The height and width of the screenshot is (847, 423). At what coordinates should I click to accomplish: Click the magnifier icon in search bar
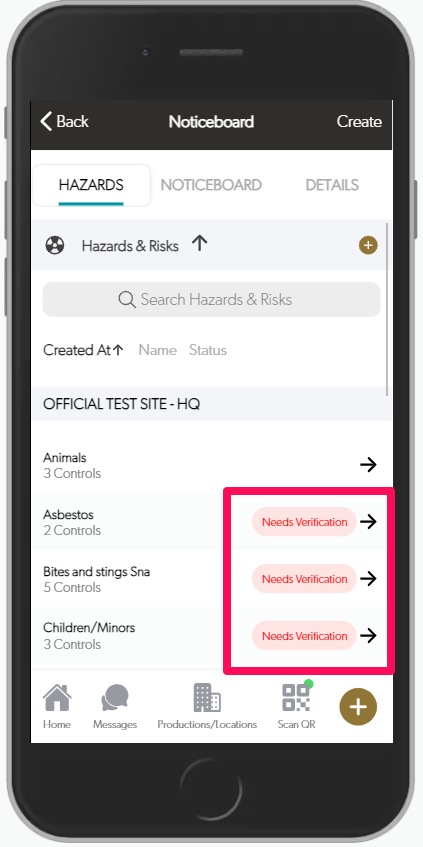pos(126,299)
